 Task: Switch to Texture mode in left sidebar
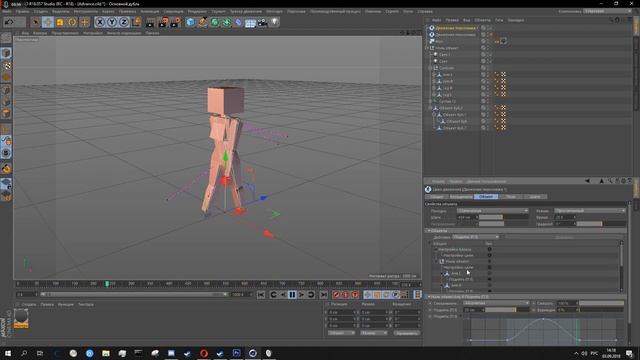(x=6, y=66)
